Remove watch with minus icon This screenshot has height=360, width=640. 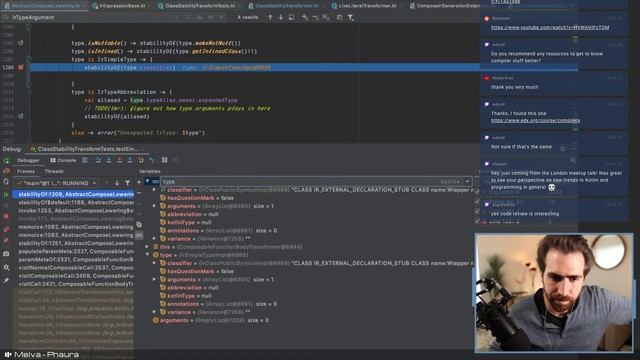pos(139,193)
